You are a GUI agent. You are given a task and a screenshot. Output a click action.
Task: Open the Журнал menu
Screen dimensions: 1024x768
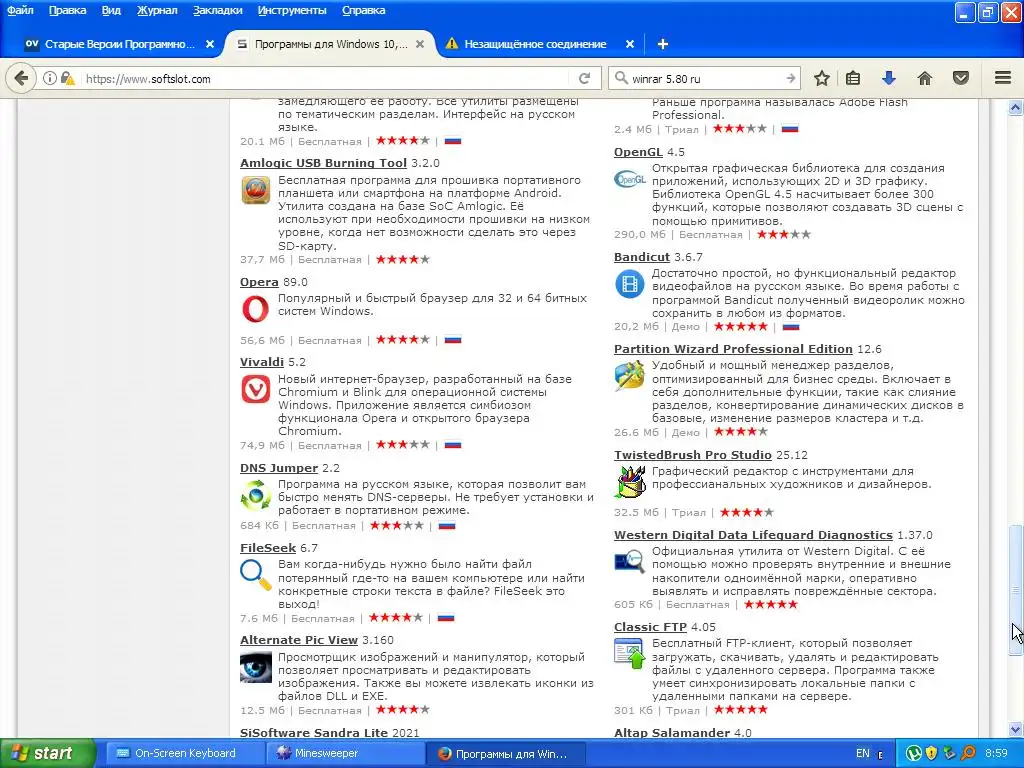157,10
